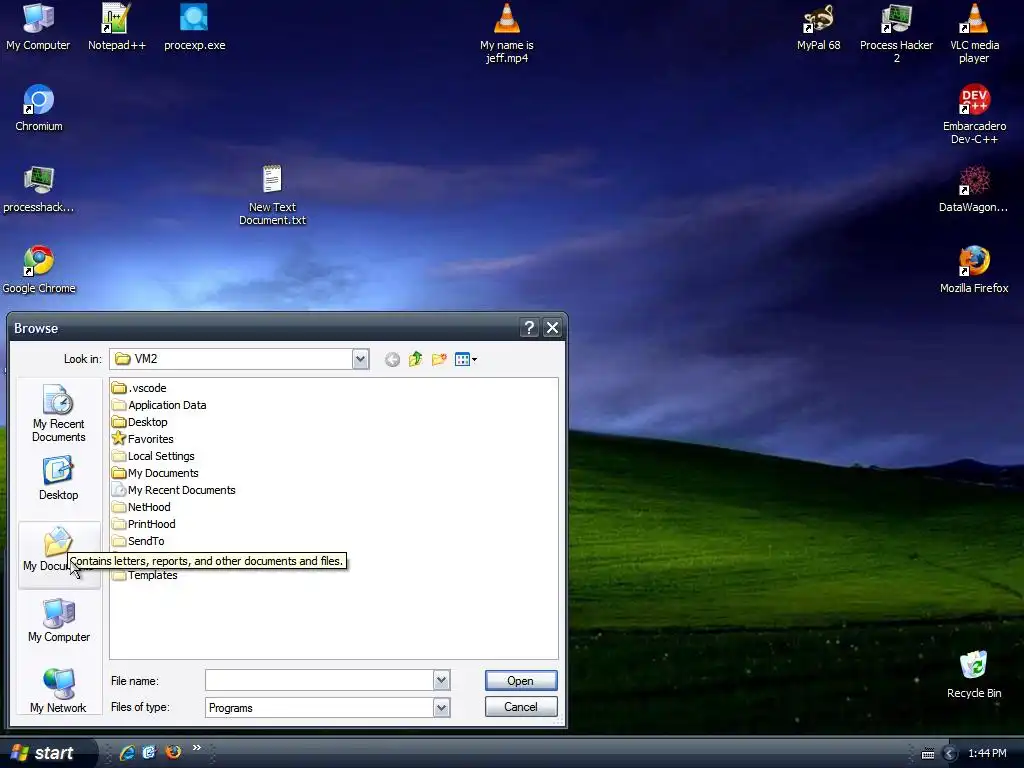Click the help question mark in Browse title bar
This screenshot has height=768, width=1024.
529,328
